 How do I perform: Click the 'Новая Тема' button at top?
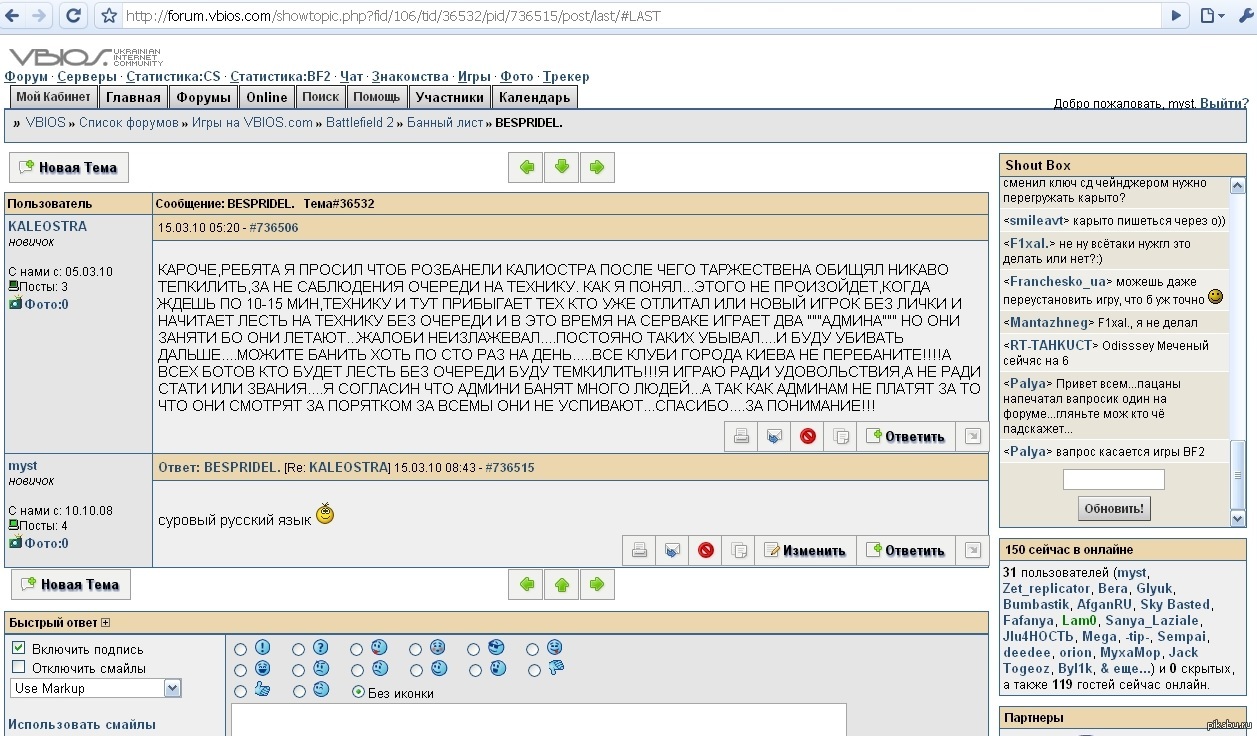point(69,167)
